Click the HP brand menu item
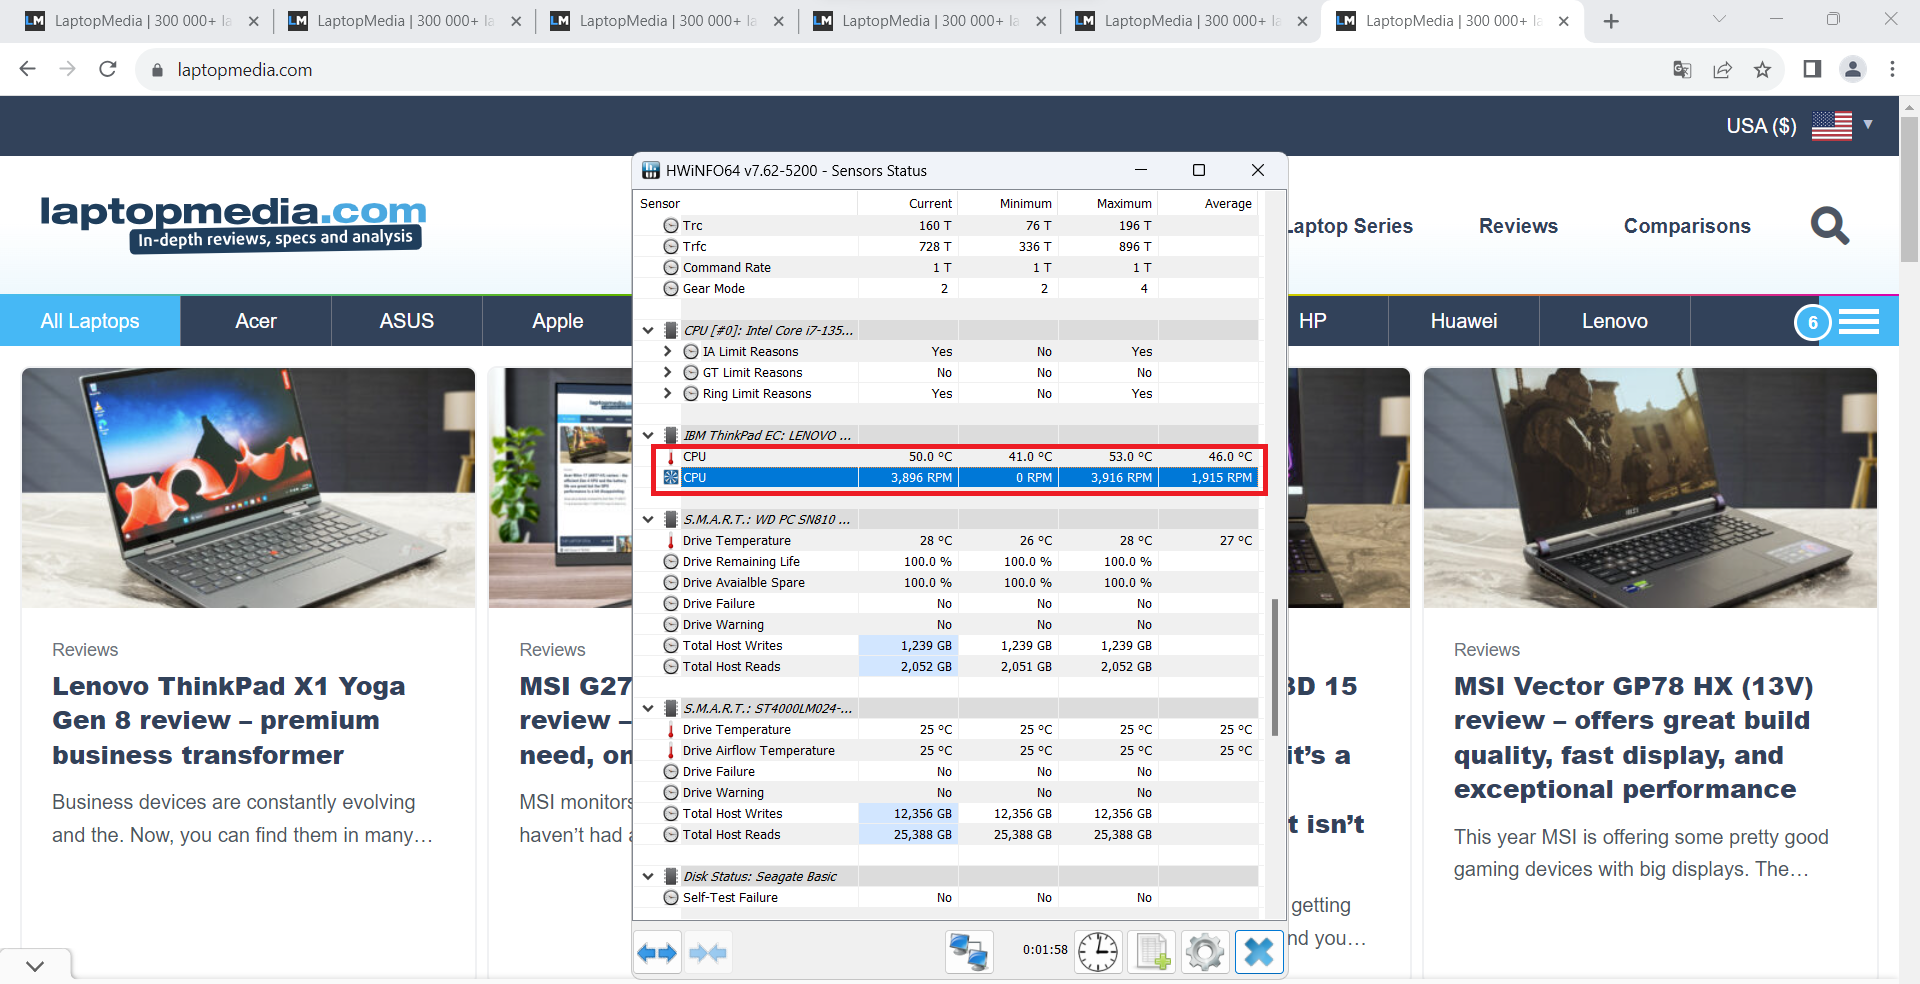Viewport: 1920px width, 984px height. (x=1312, y=321)
